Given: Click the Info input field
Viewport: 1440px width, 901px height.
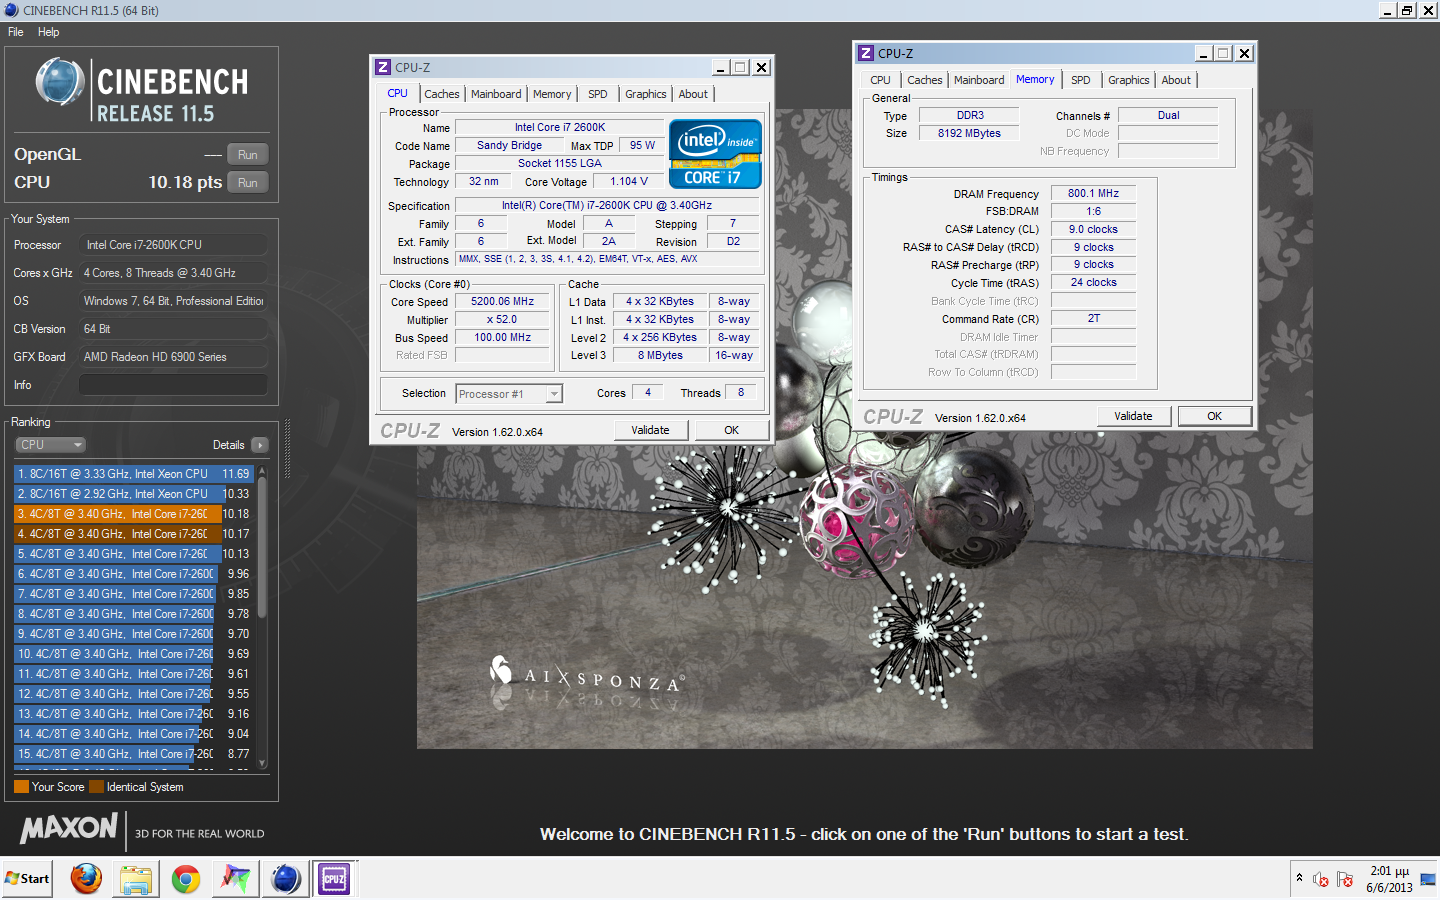Looking at the screenshot, I should (173, 385).
